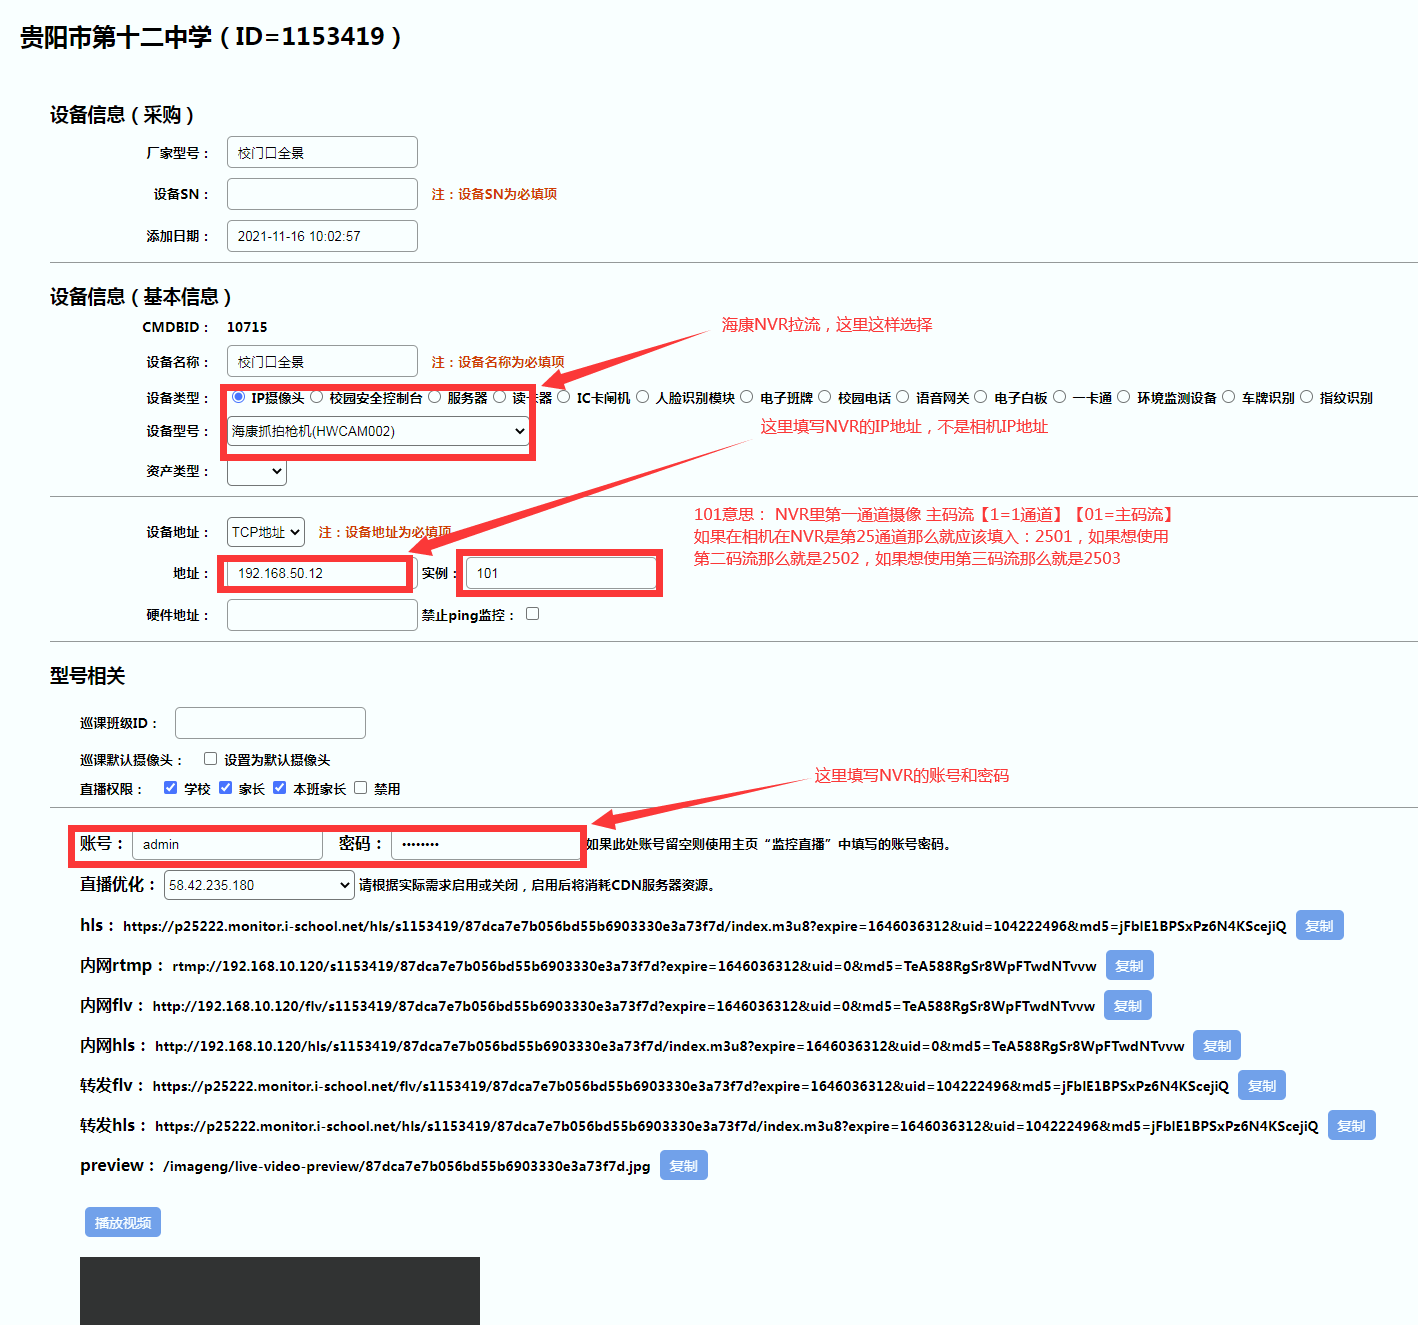This screenshot has width=1418, height=1325.
Task: Click the 设备SN input field
Action: click(322, 194)
